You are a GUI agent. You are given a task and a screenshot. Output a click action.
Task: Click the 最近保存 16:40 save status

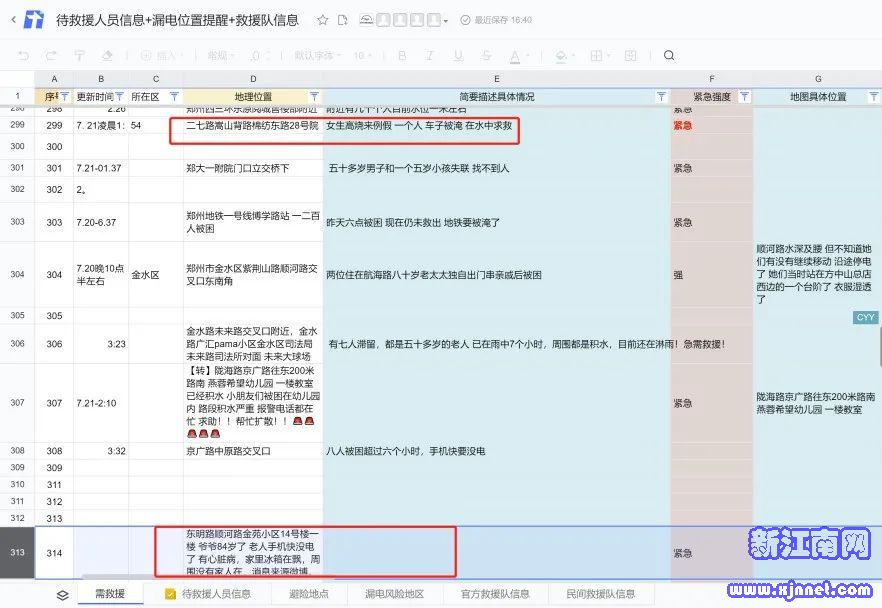496,20
